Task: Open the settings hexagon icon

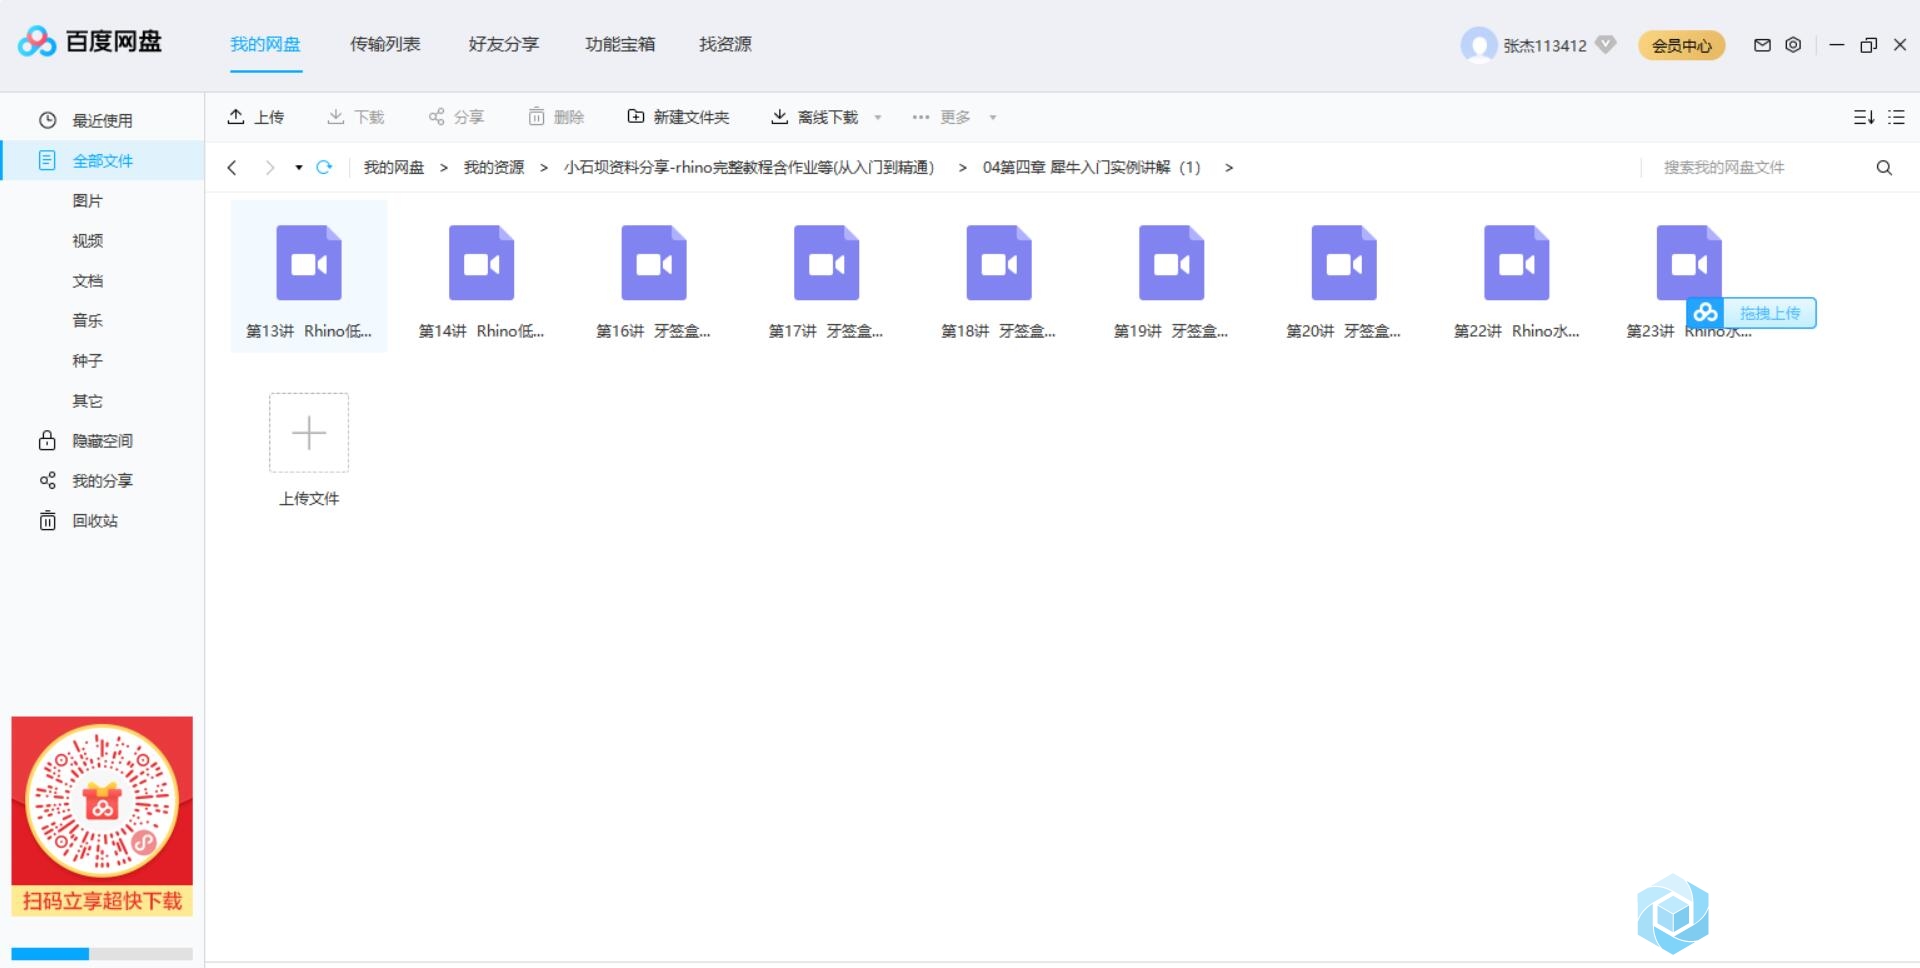Action: (1793, 45)
